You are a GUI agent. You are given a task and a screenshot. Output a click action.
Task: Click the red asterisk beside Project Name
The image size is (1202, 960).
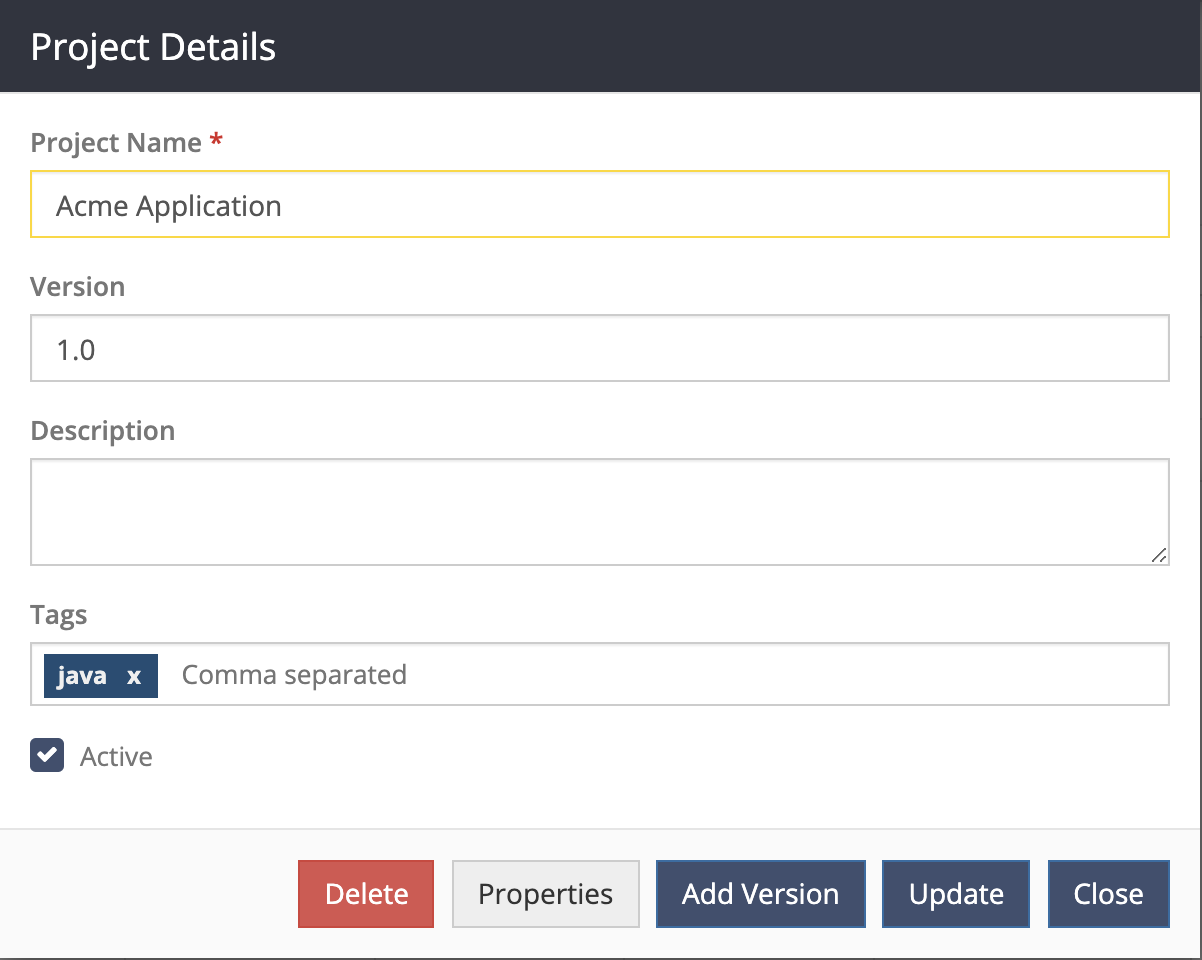(x=216, y=141)
